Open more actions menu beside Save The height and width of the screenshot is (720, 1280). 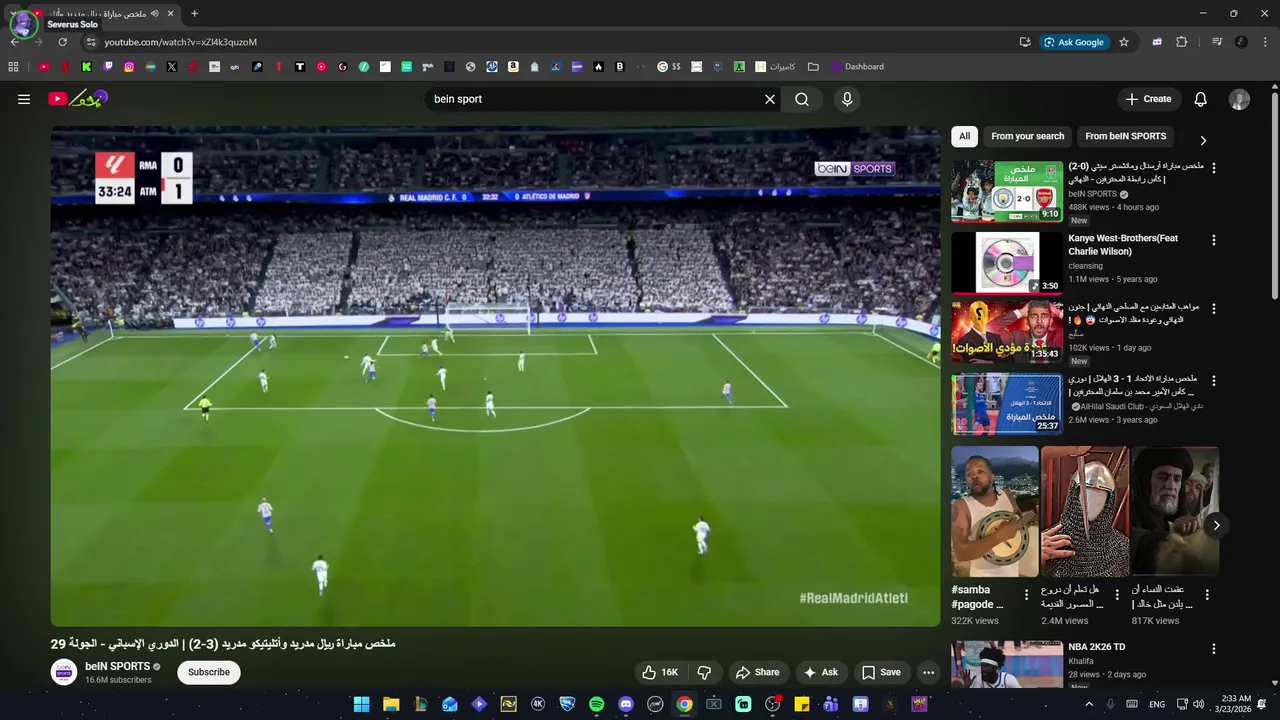928,672
